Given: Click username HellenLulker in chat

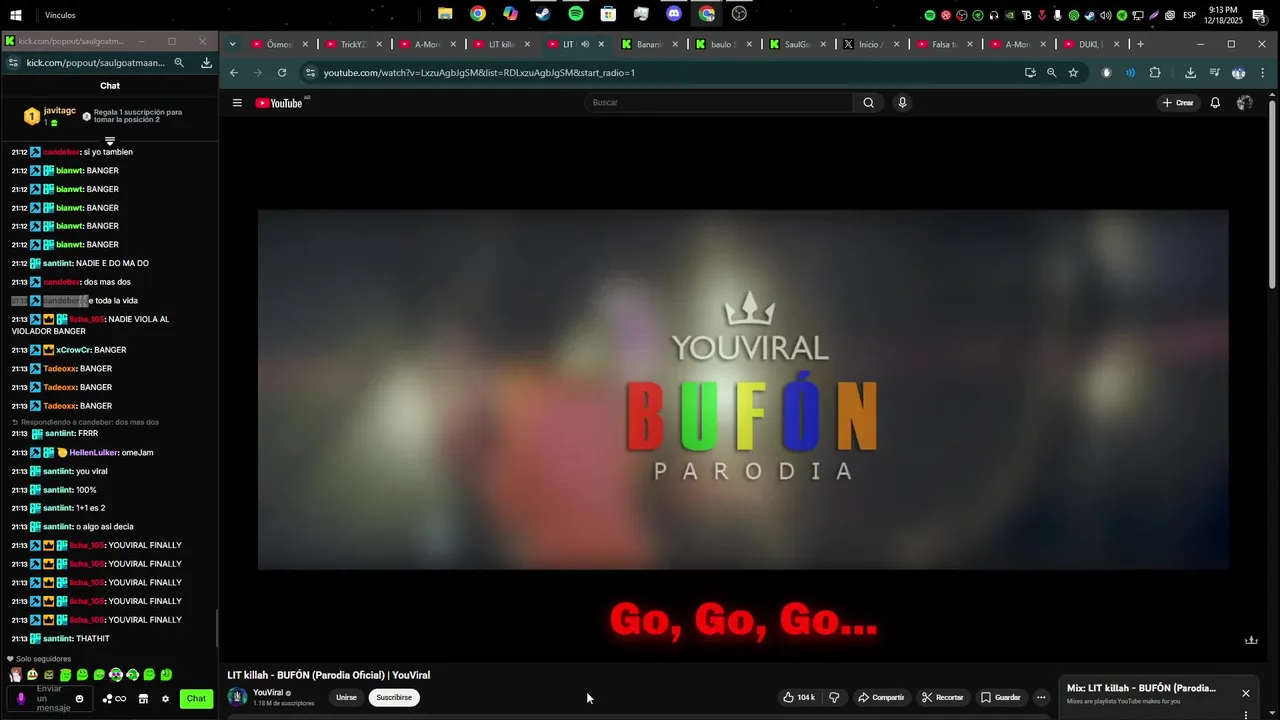Looking at the screenshot, I should [93, 453].
